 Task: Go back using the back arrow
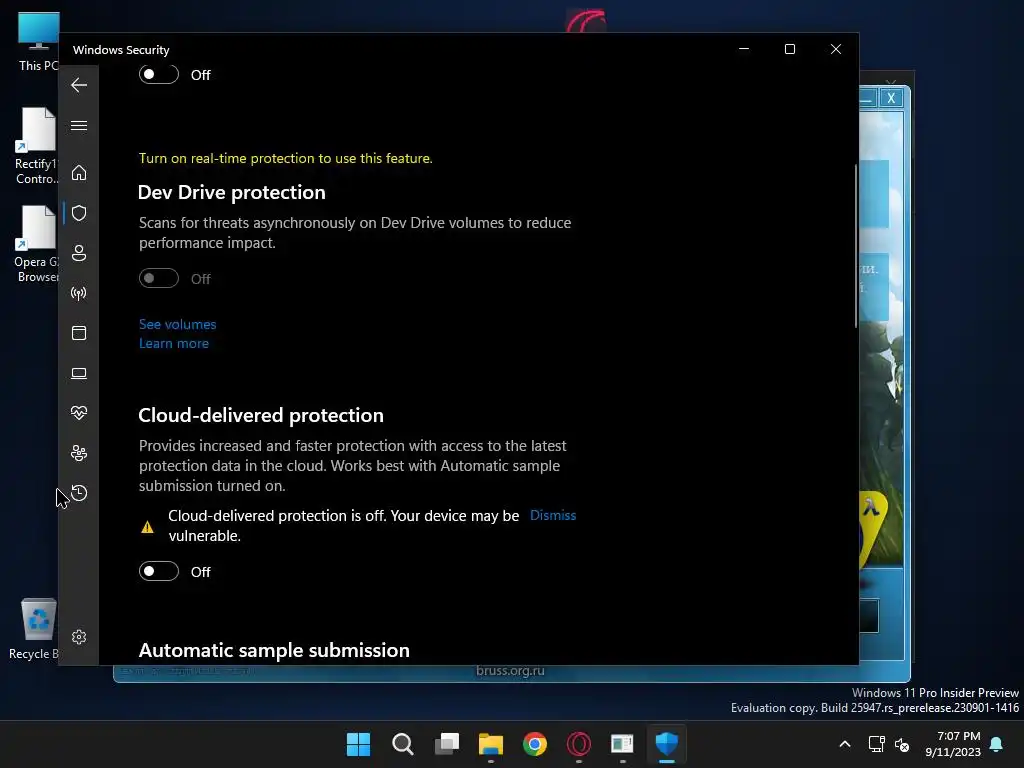tap(79, 85)
